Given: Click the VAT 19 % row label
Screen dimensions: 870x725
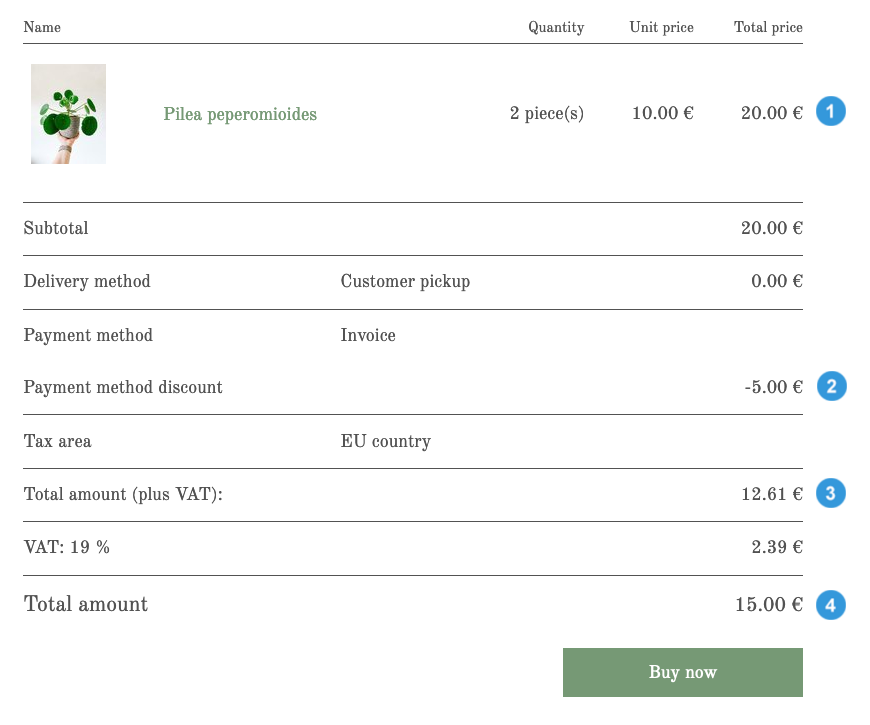Looking at the screenshot, I should [x=66, y=547].
